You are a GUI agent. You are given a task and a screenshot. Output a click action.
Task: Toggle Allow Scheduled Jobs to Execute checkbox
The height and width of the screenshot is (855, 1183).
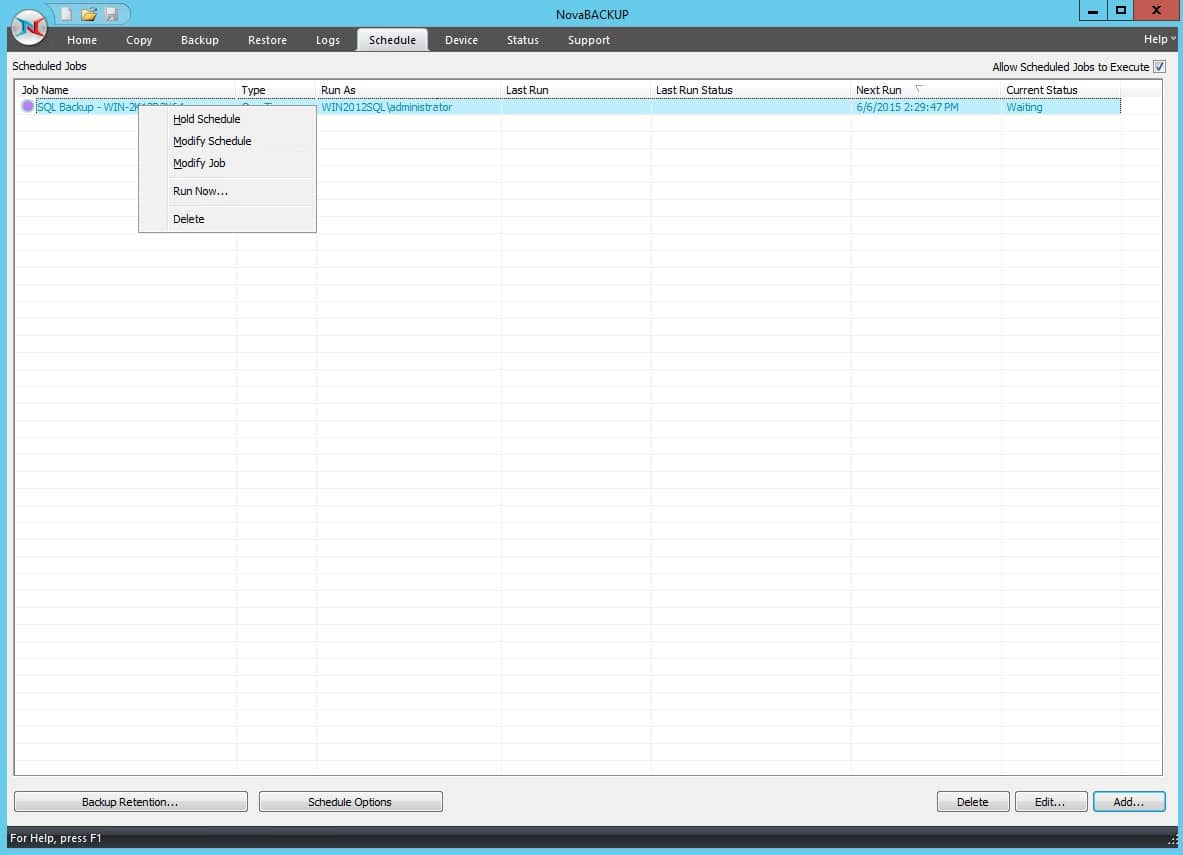click(x=1160, y=66)
